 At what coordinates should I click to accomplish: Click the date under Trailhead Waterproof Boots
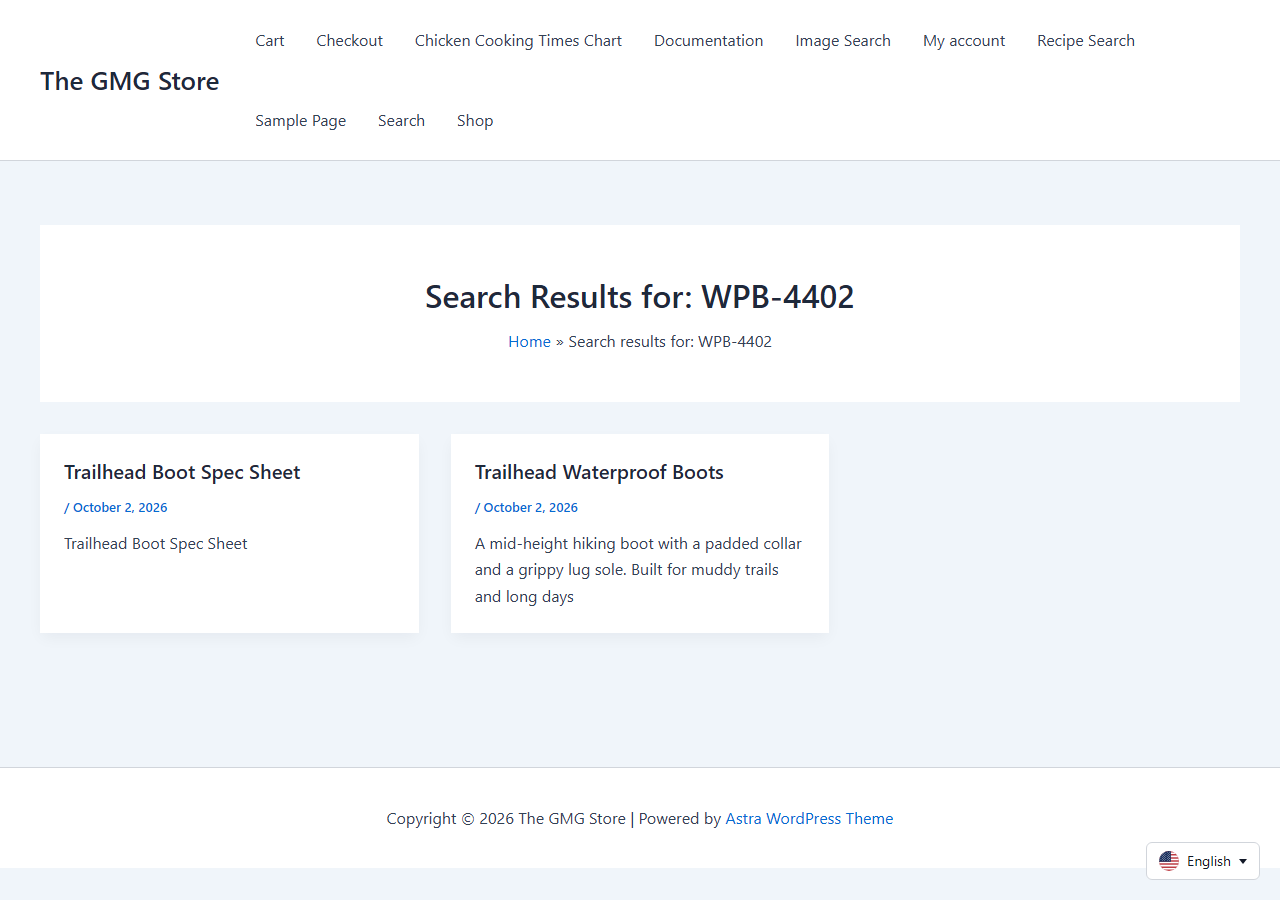pos(530,508)
